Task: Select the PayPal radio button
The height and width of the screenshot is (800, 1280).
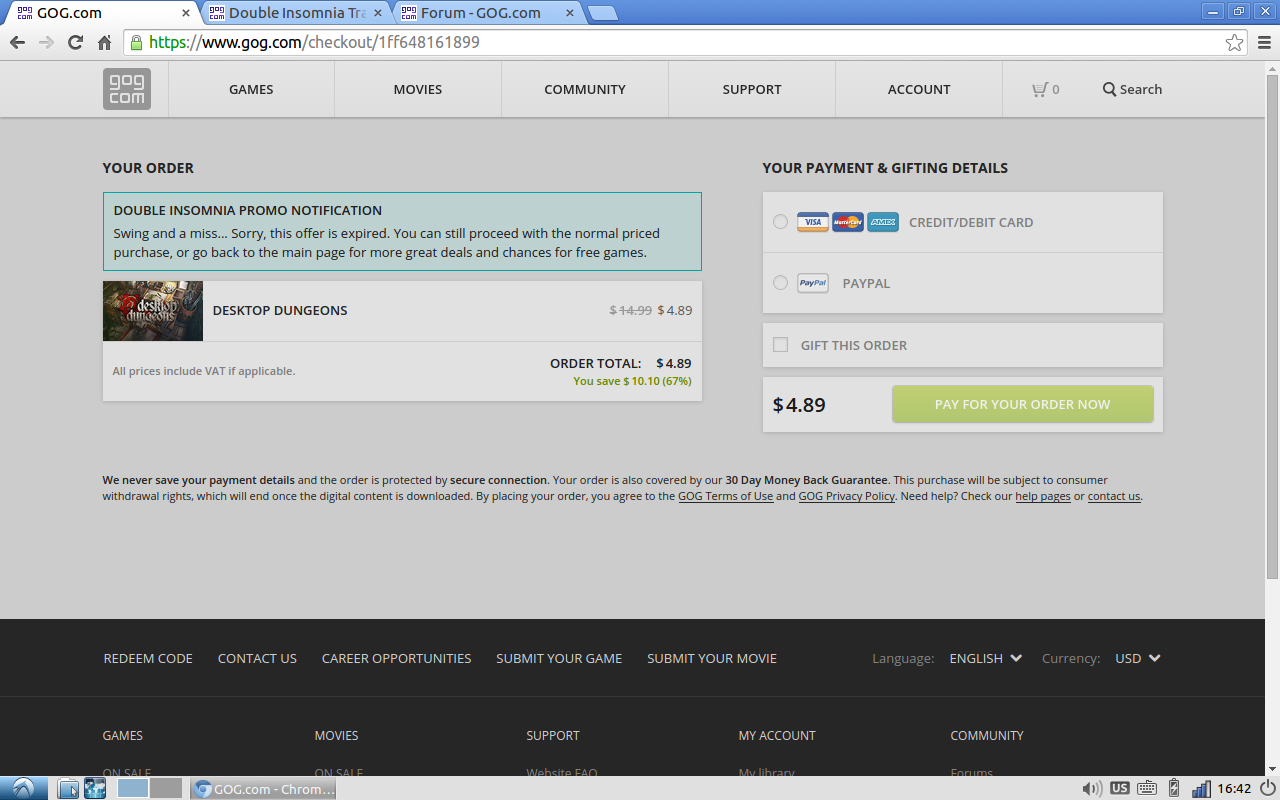Action: [x=780, y=283]
